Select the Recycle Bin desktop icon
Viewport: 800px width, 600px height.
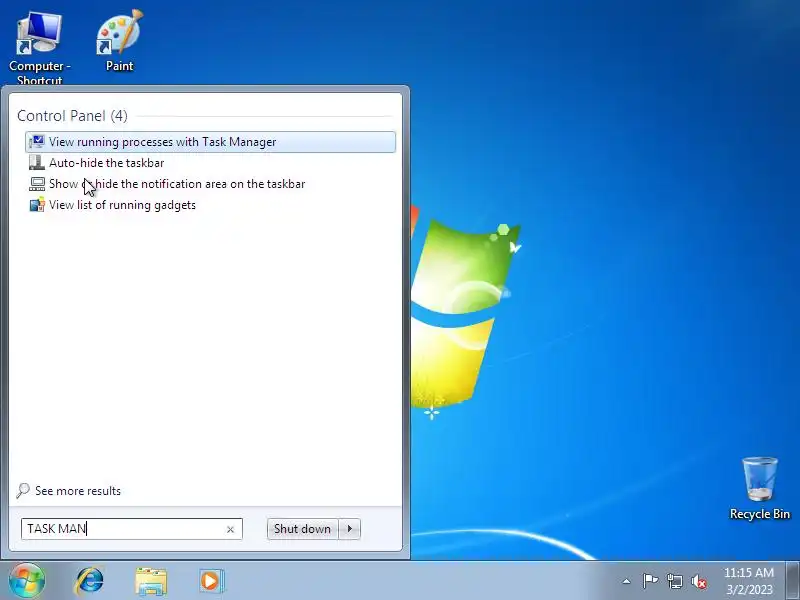[760, 489]
